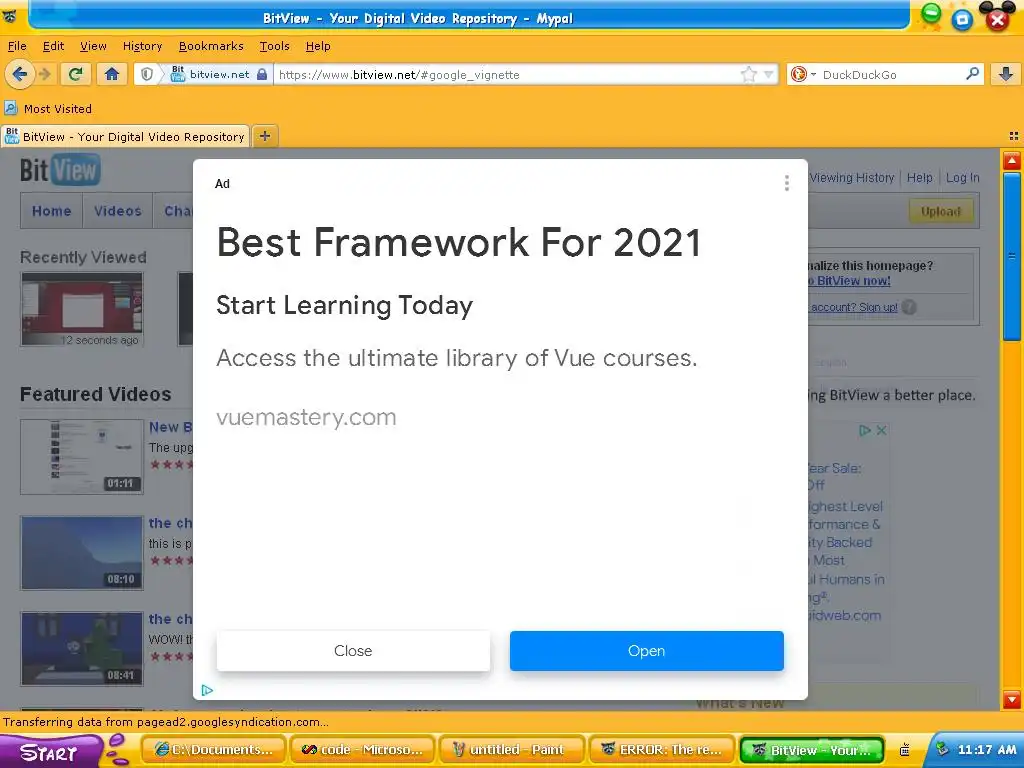Viewport: 1024px width, 768px height.
Task: Switch to the code - Microsoft taskbar window
Action: [x=364, y=750]
